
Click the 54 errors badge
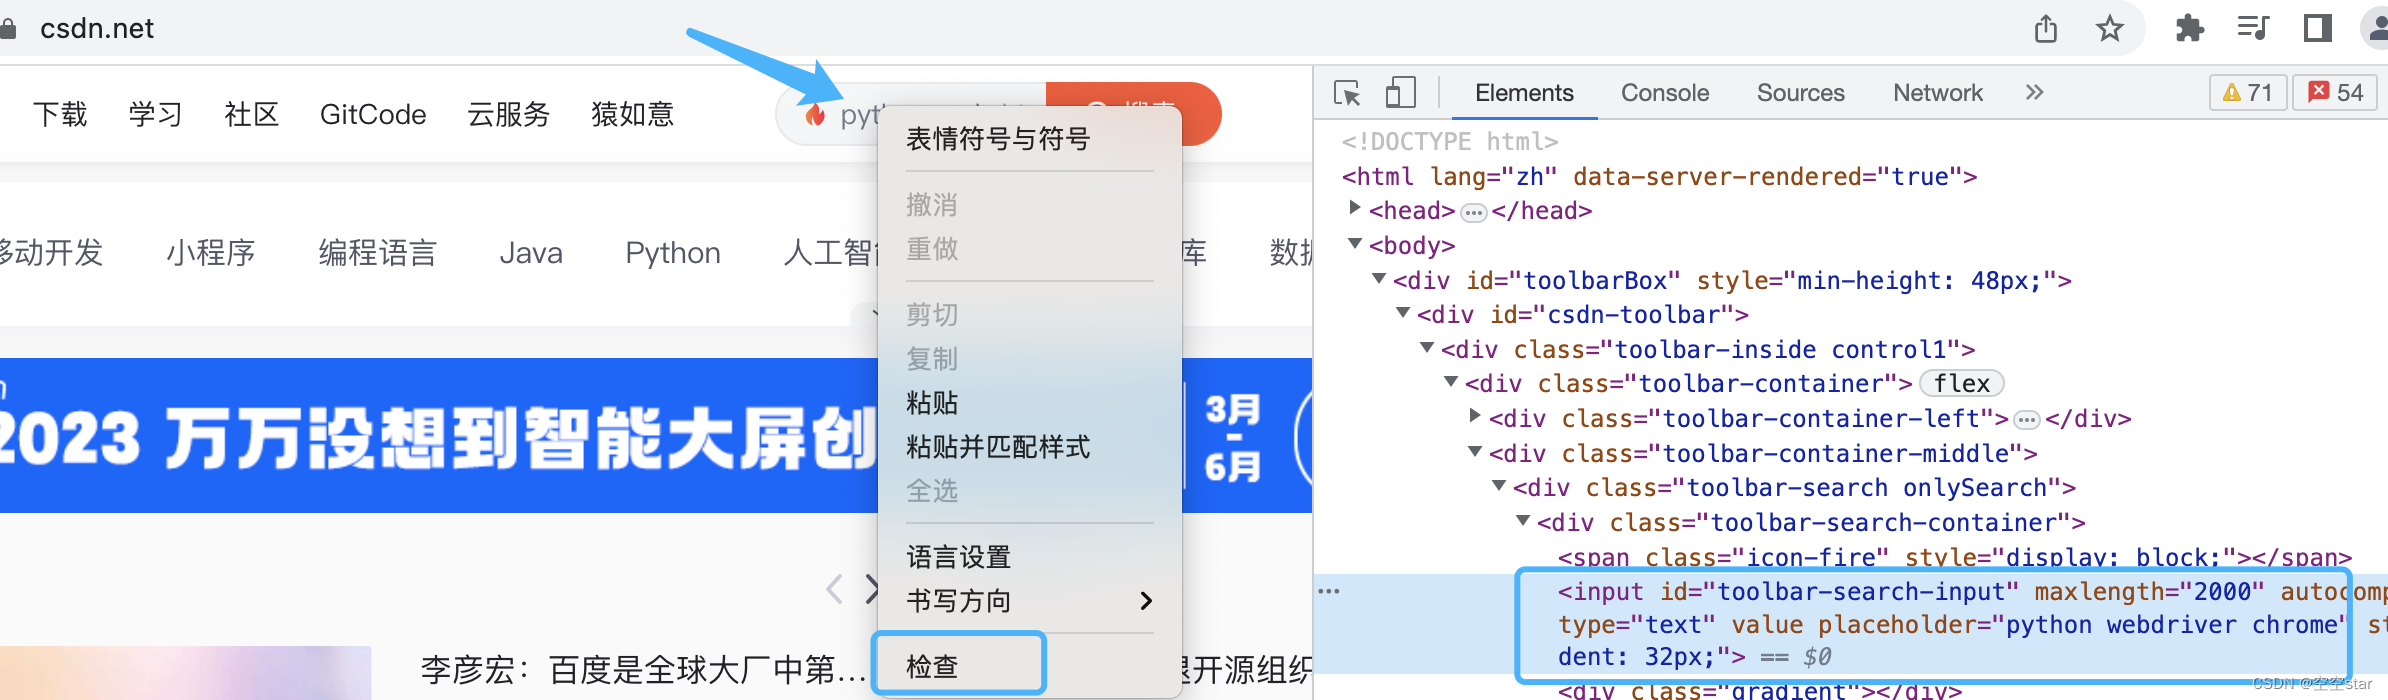[2335, 93]
